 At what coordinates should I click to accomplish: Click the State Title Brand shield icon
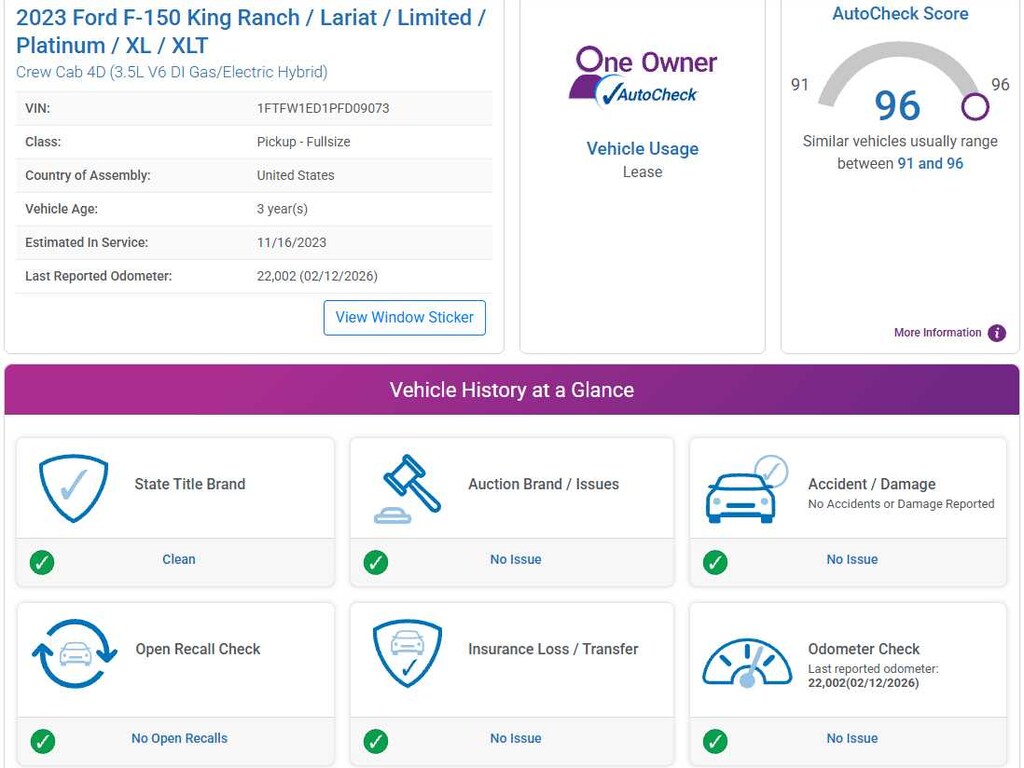pyautogui.click(x=73, y=488)
